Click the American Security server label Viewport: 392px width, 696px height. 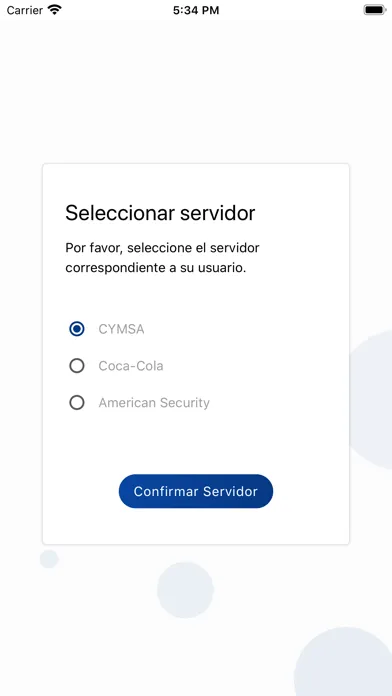click(x=154, y=403)
